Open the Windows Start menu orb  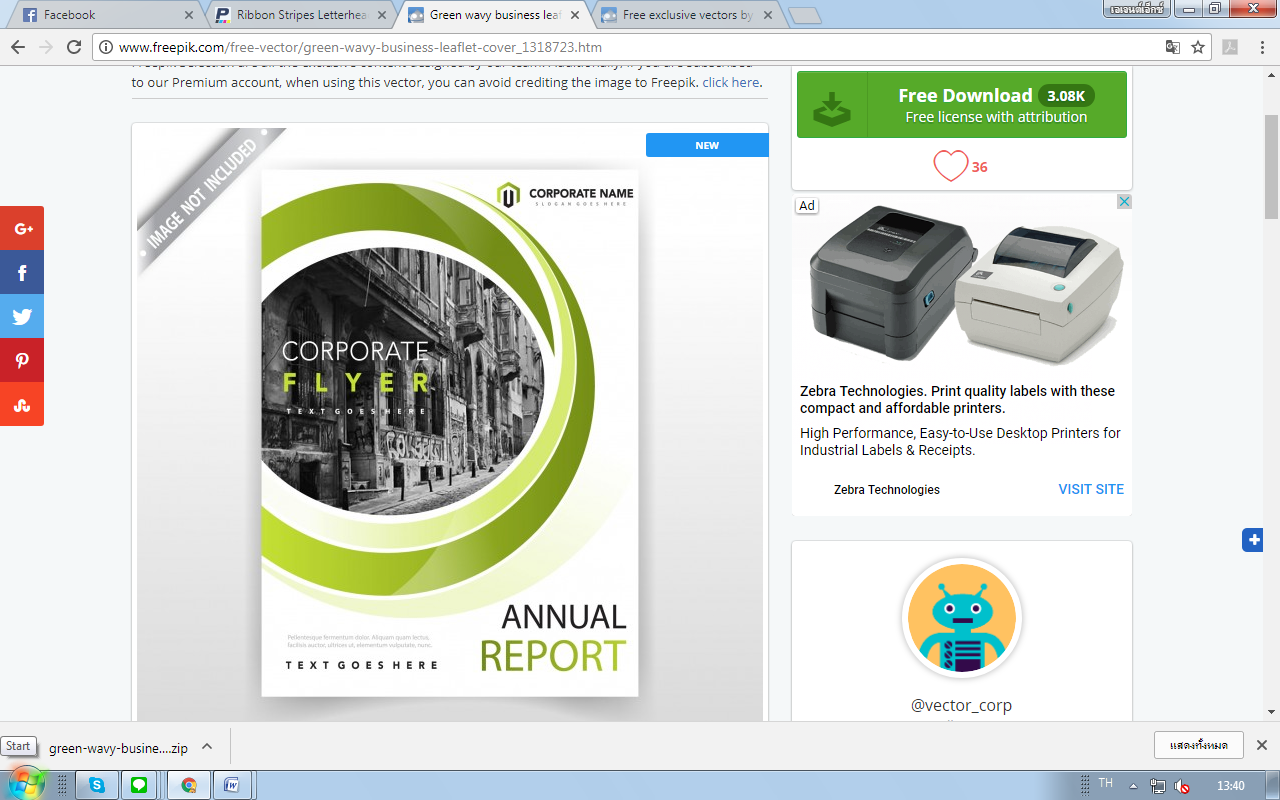point(25,782)
